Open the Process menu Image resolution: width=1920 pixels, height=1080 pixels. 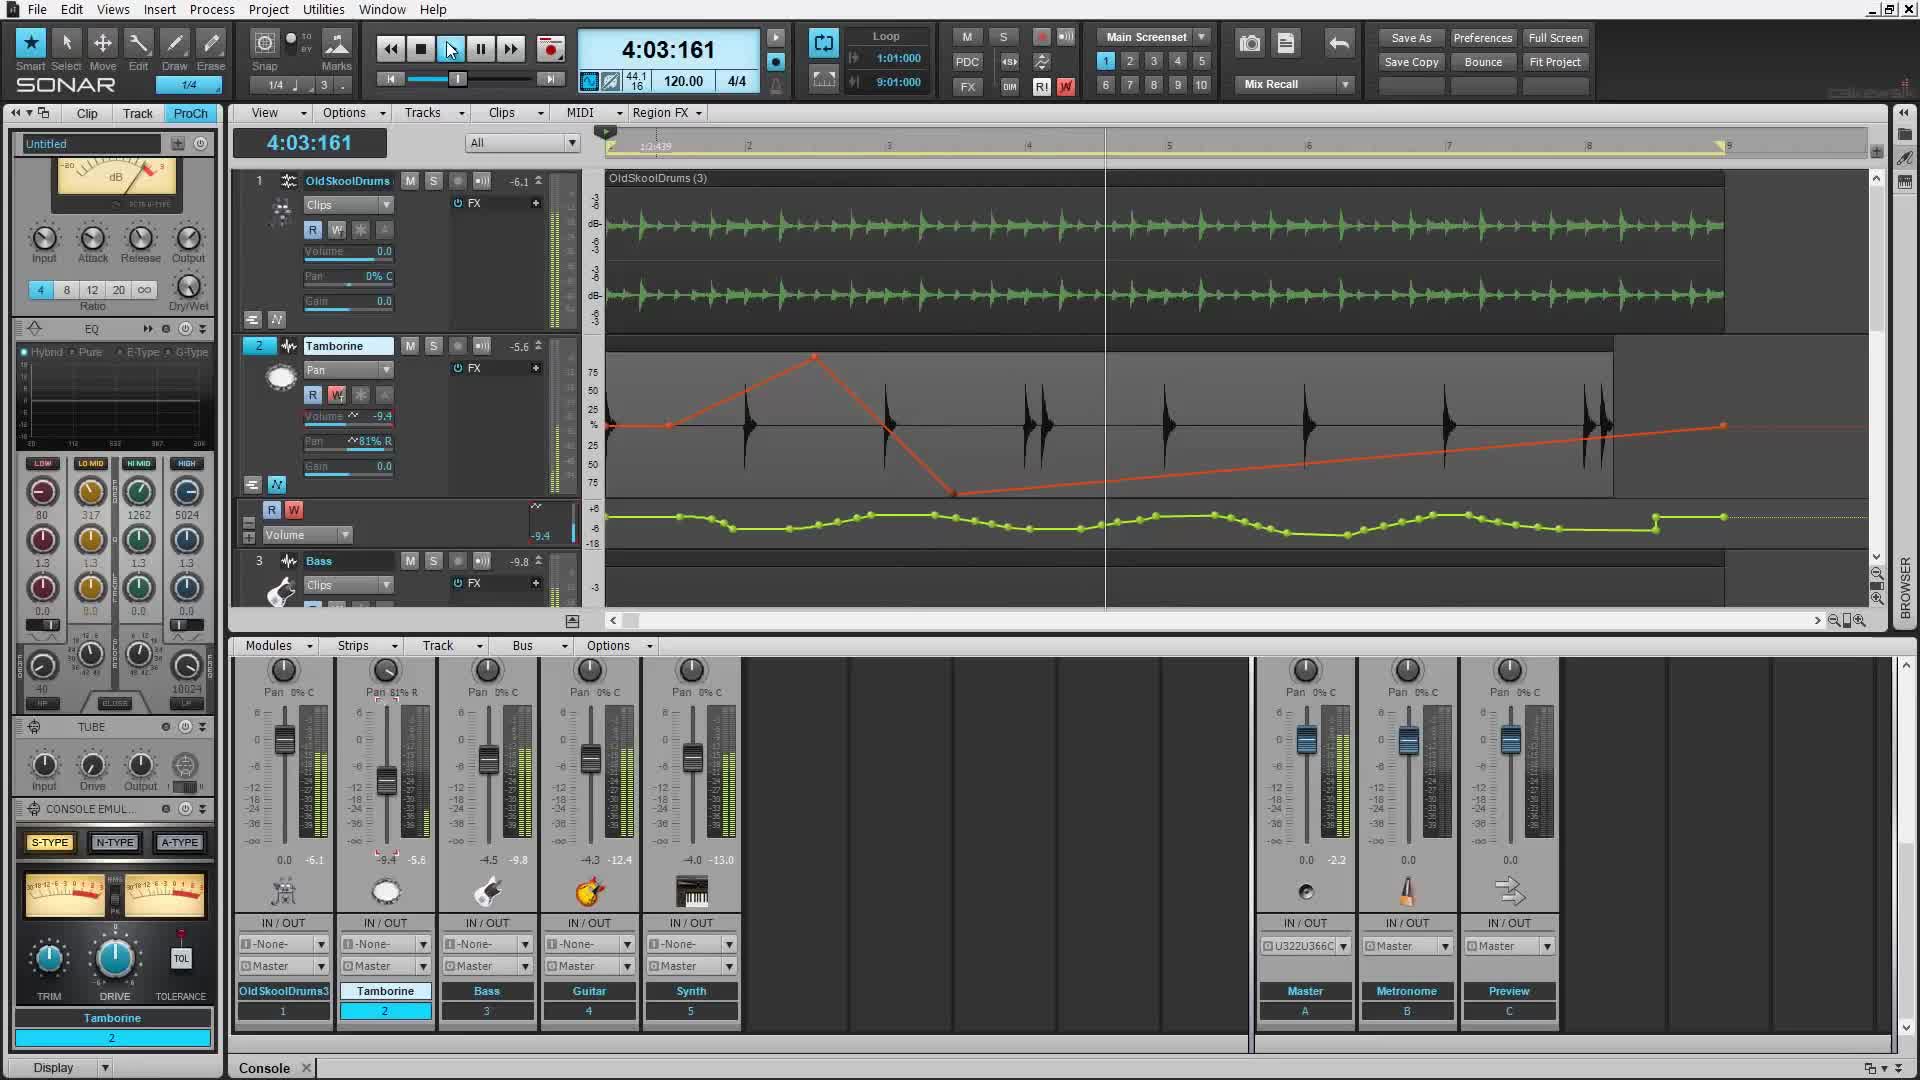[212, 9]
